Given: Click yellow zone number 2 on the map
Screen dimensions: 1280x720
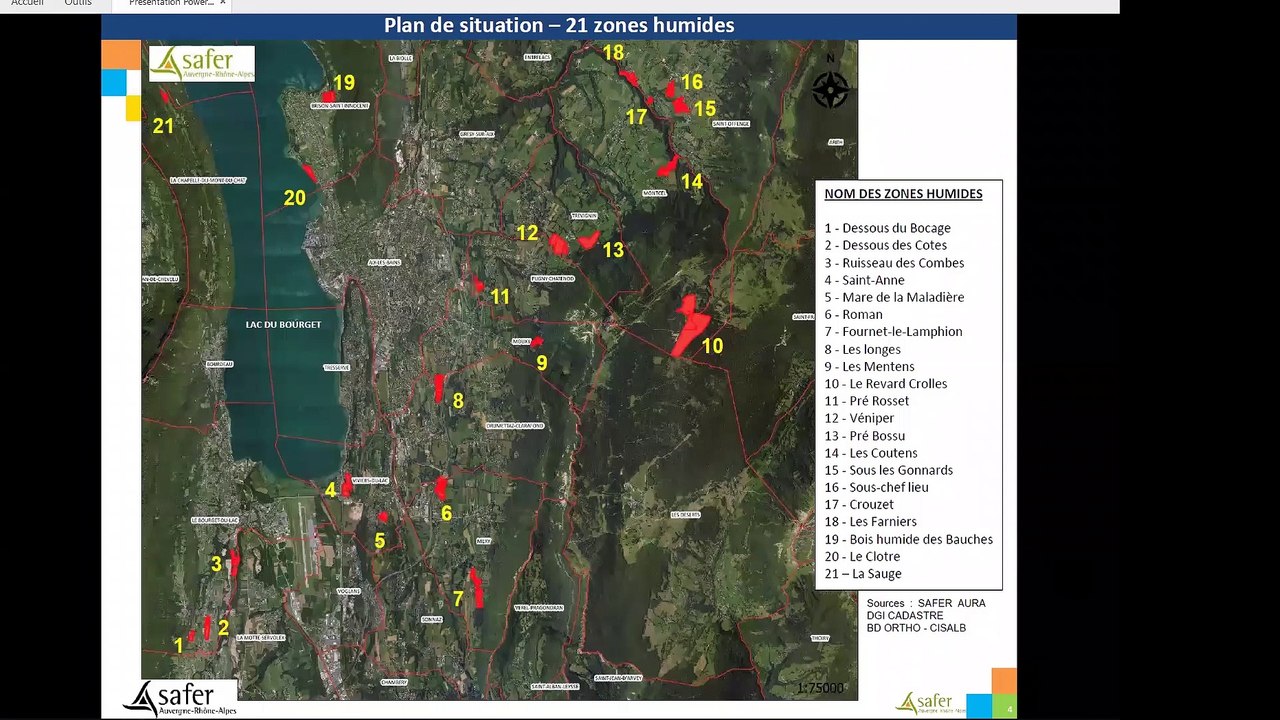Looking at the screenshot, I should (223, 628).
